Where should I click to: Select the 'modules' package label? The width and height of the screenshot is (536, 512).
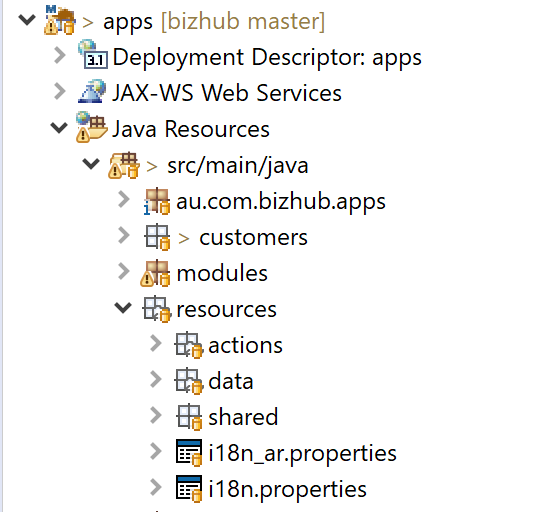[x=222, y=273]
